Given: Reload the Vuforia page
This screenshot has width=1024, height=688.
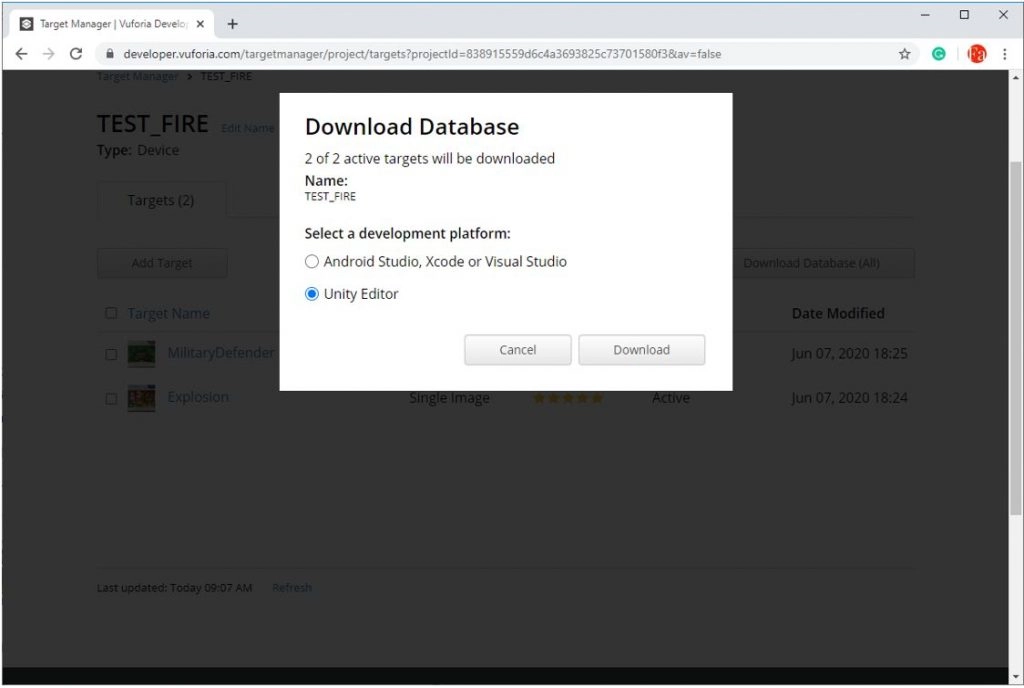Looking at the screenshot, I should tap(76, 54).
